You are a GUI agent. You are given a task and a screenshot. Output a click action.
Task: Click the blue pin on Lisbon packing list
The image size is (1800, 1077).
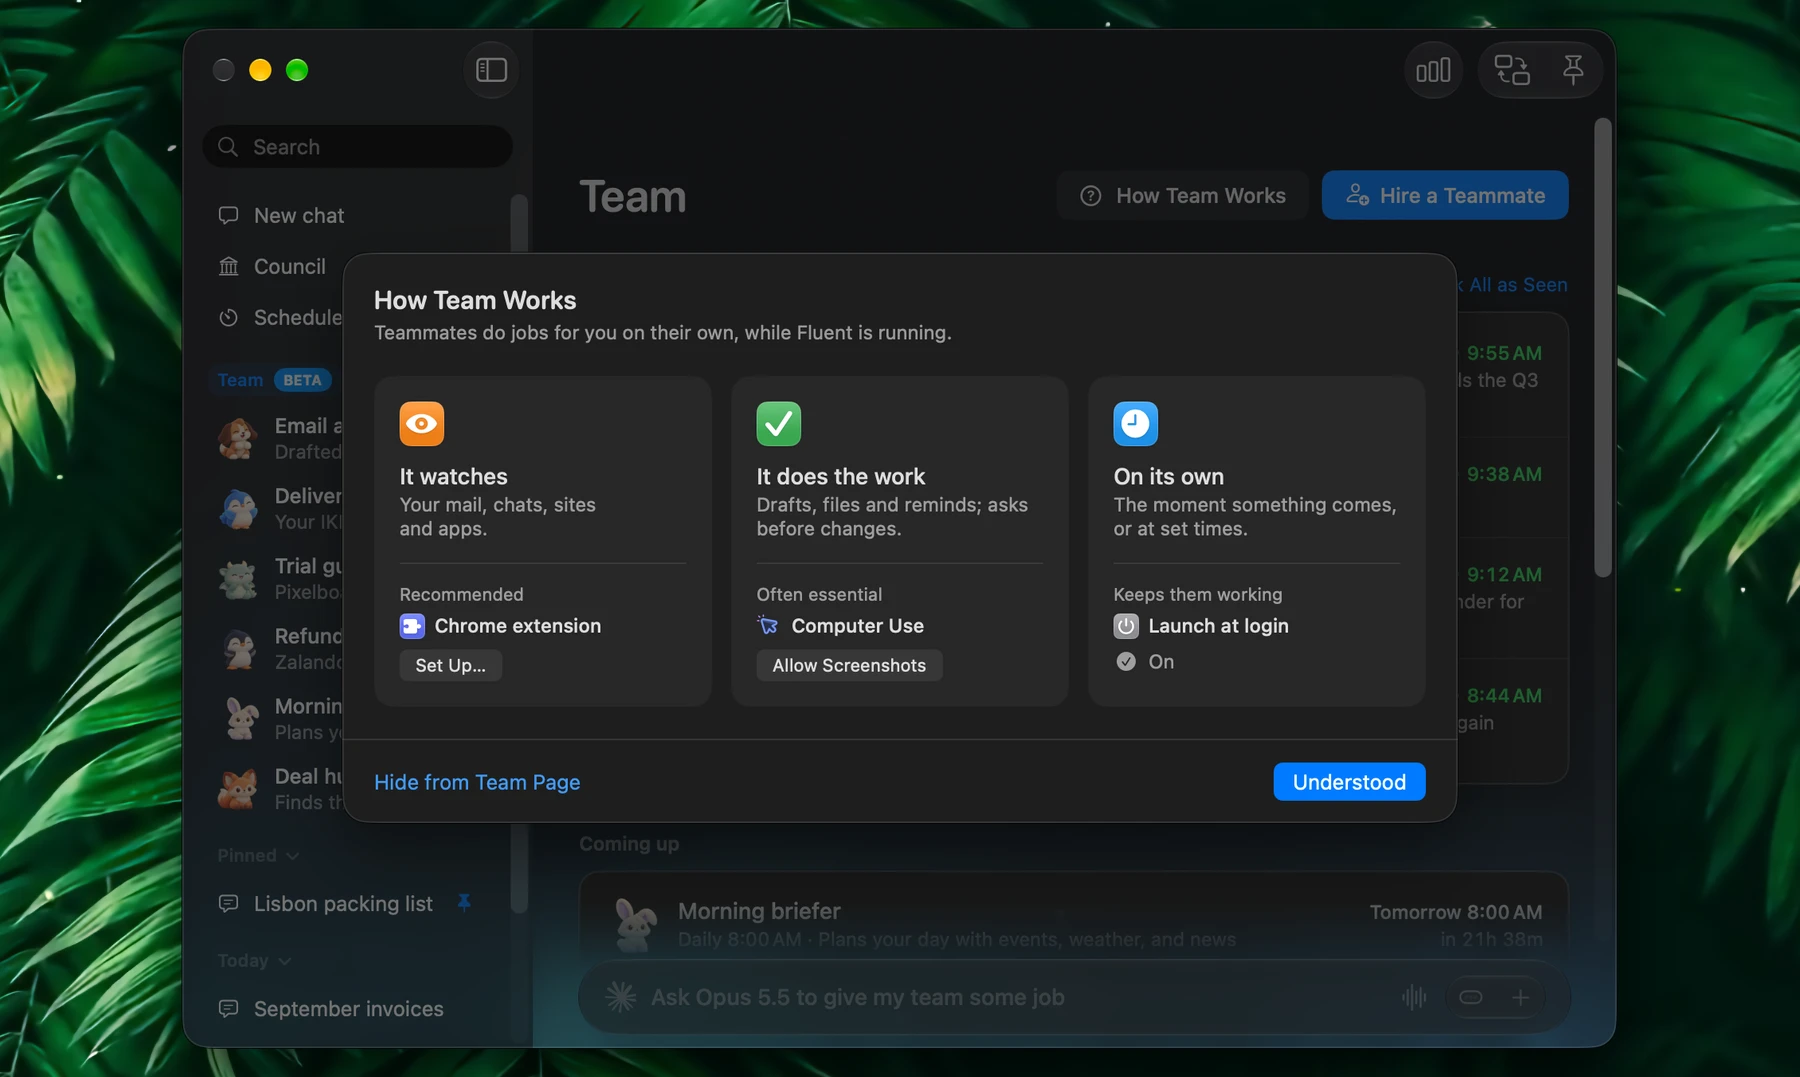tap(464, 903)
